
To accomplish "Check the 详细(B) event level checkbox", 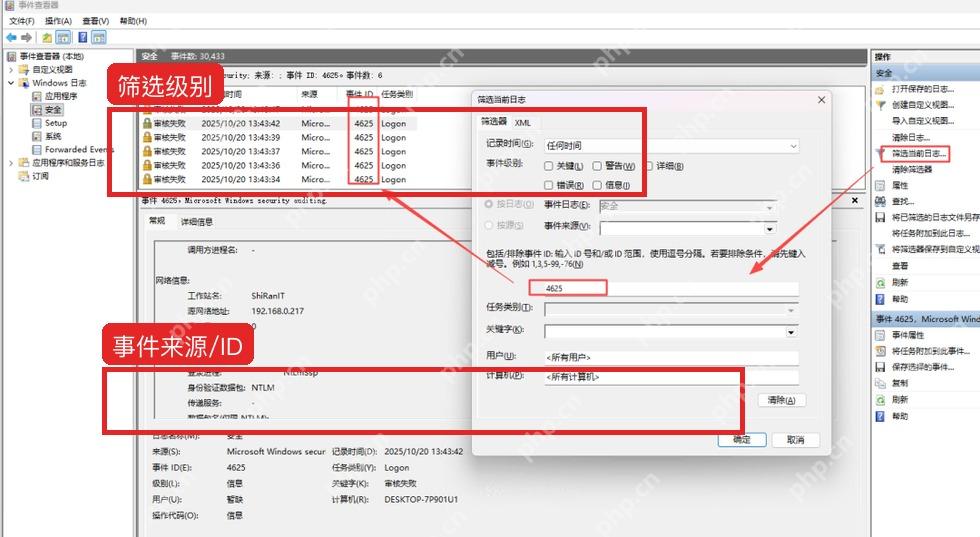I will point(649,166).
